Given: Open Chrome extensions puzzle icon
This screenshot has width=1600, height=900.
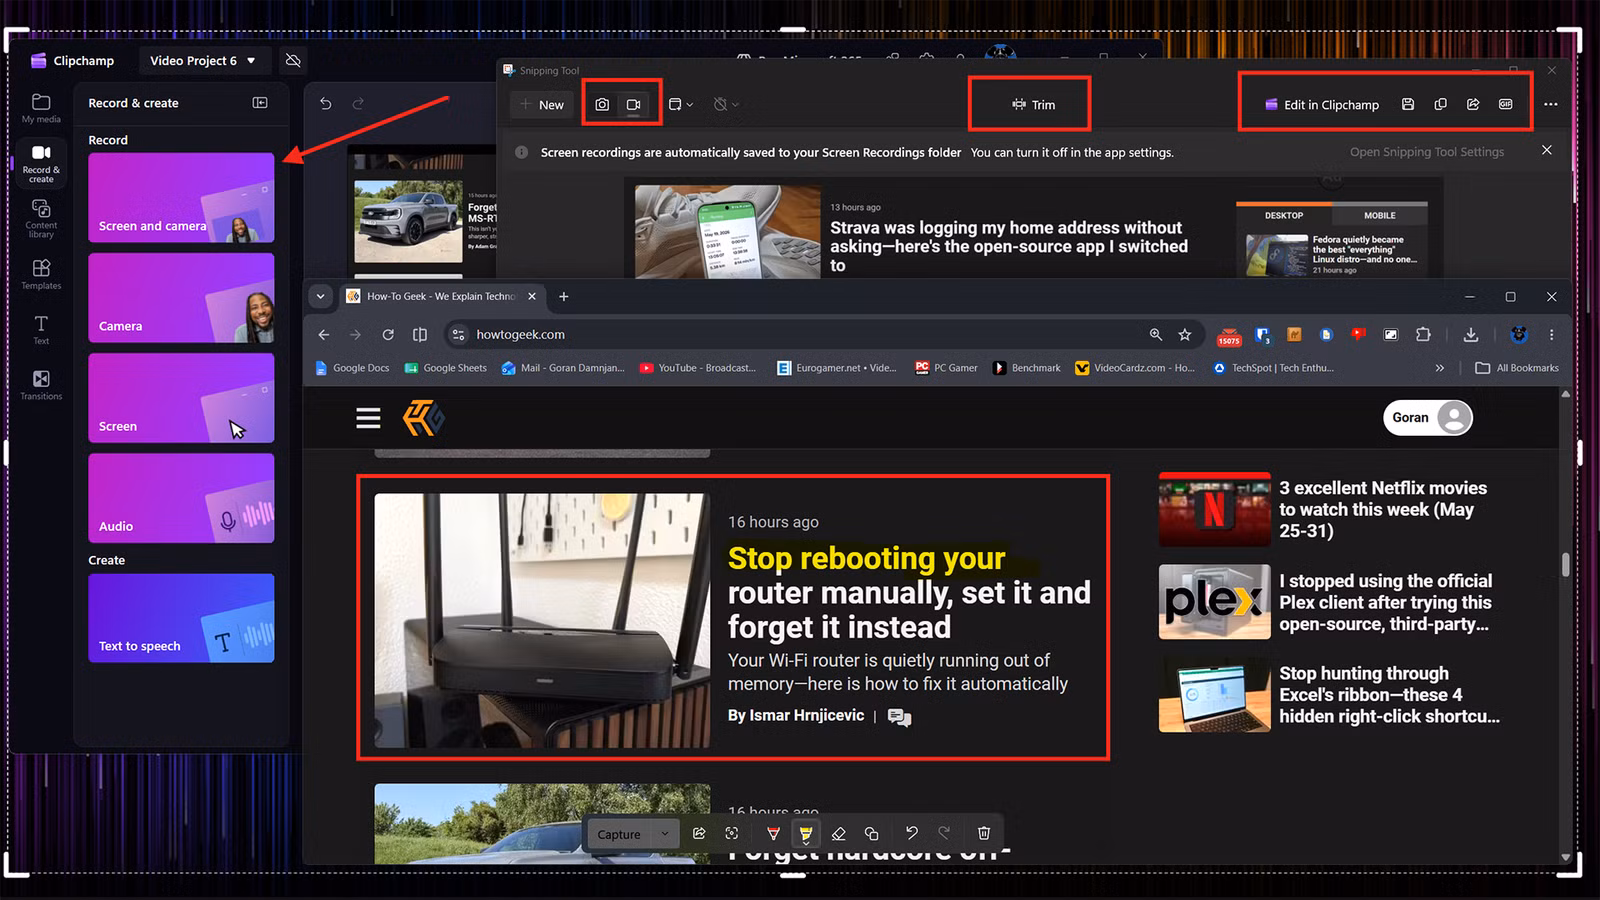Looking at the screenshot, I should point(1423,335).
